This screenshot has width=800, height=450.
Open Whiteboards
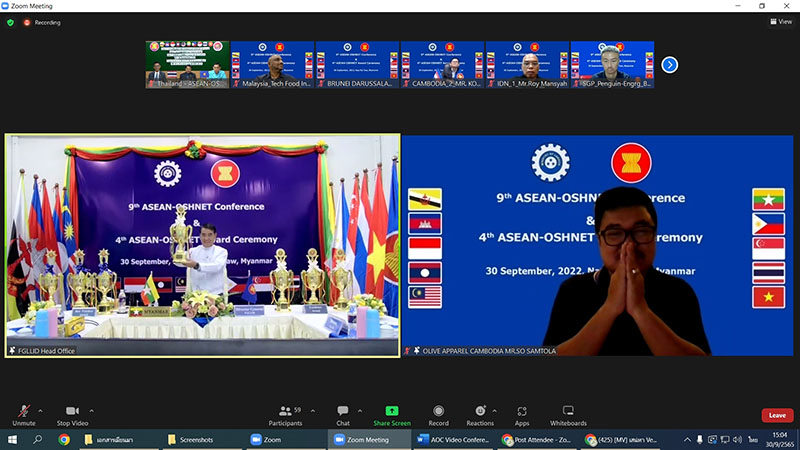pyautogui.click(x=568, y=413)
